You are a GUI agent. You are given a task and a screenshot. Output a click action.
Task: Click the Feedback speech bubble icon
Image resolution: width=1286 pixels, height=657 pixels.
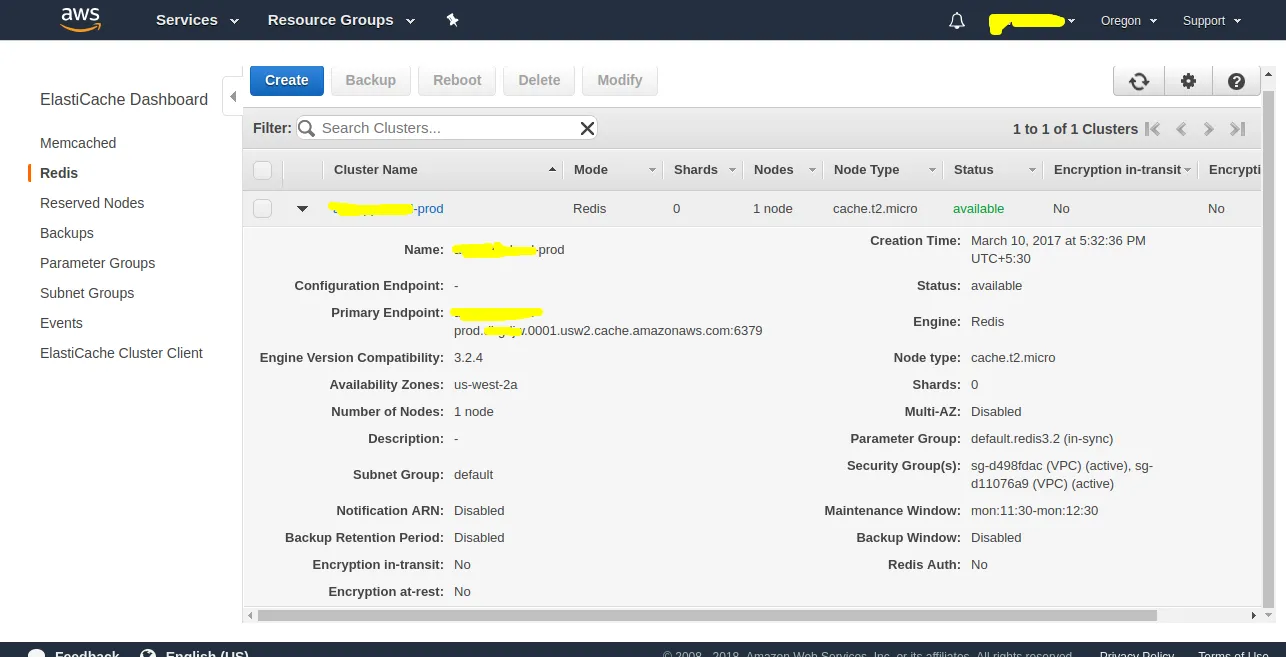(37, 653)
